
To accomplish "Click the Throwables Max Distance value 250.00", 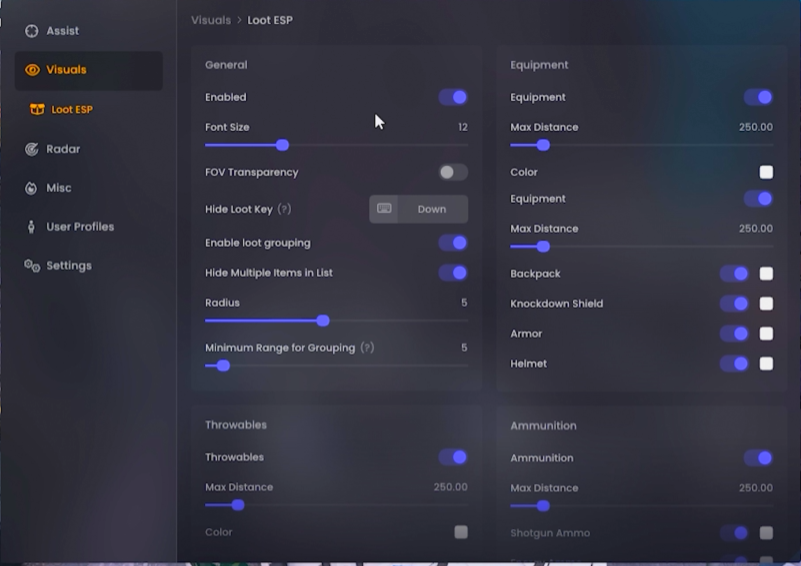I will [451, 487].
